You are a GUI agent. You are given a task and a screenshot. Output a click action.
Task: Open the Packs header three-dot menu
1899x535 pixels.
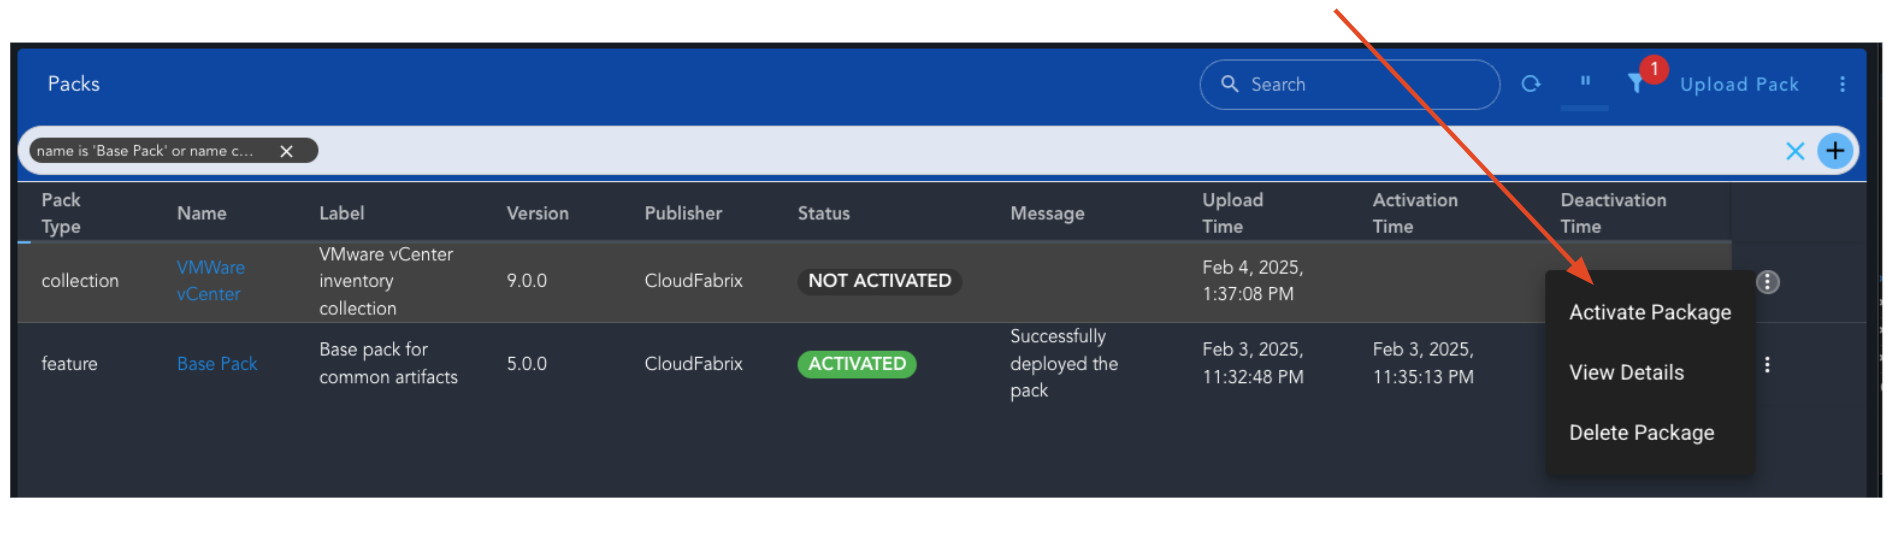pyautogui.click(x=1842, y=84)
